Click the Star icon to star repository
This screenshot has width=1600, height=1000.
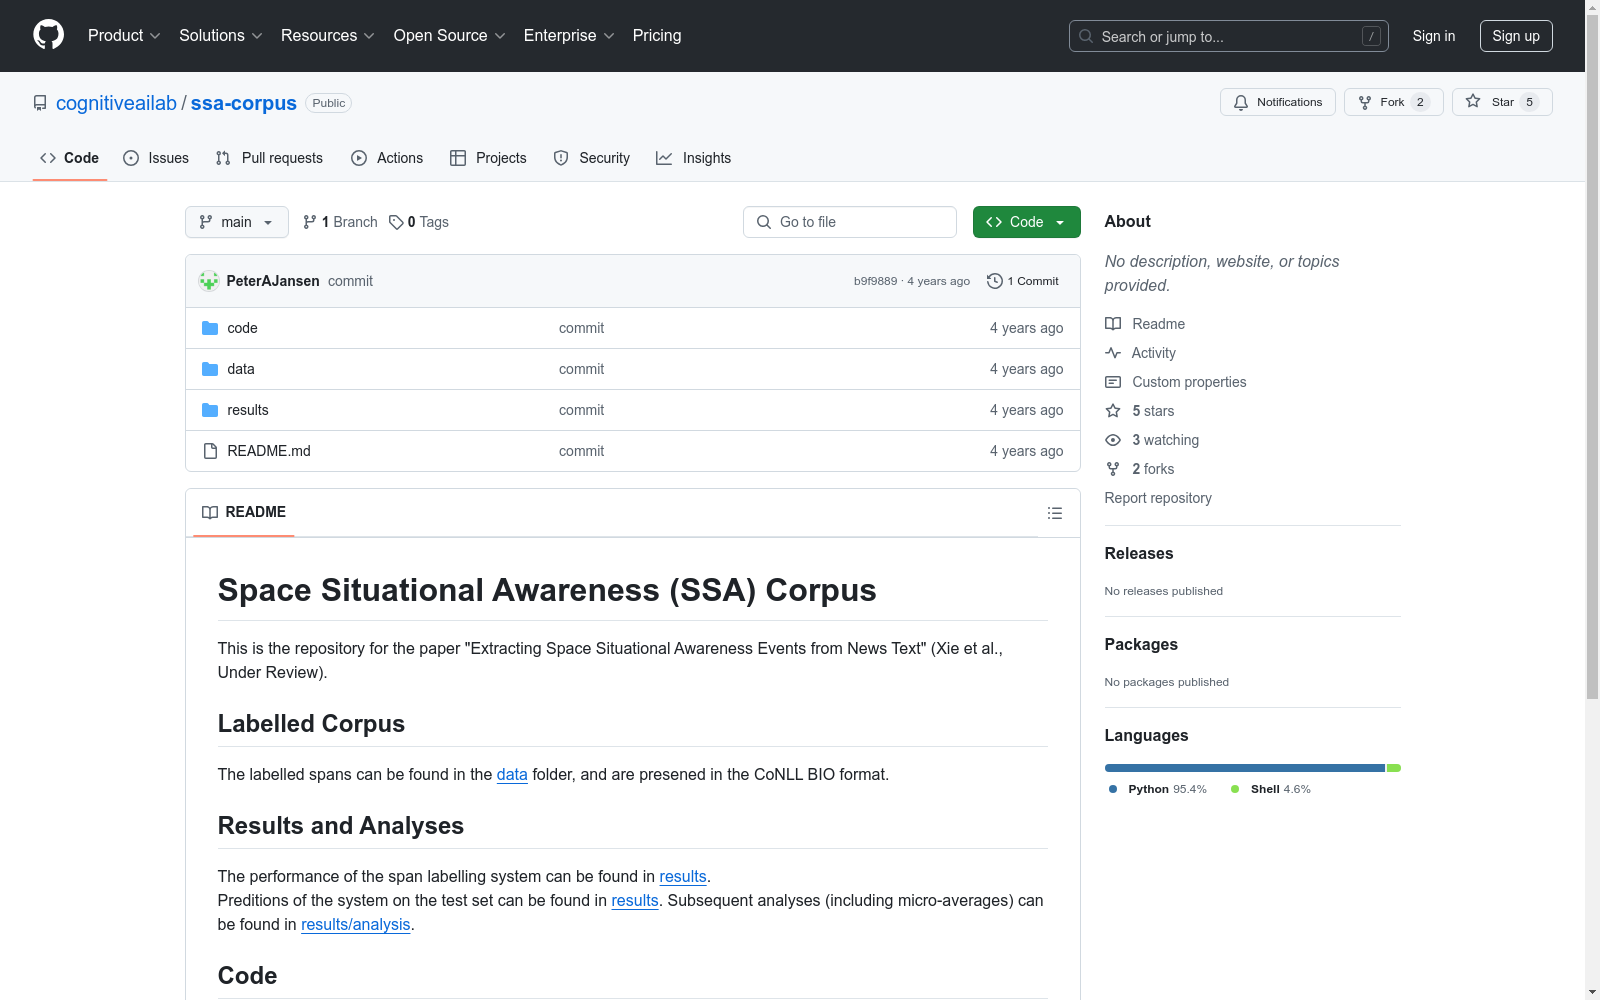(1473, 101)
